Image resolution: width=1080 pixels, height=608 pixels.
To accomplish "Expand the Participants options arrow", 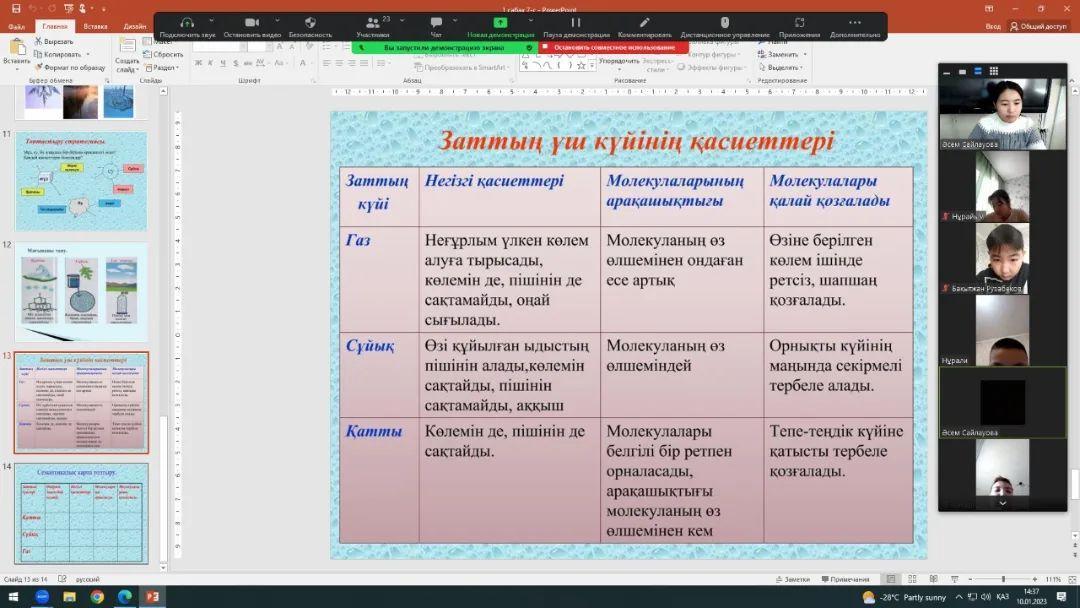I will coord(402,21).
